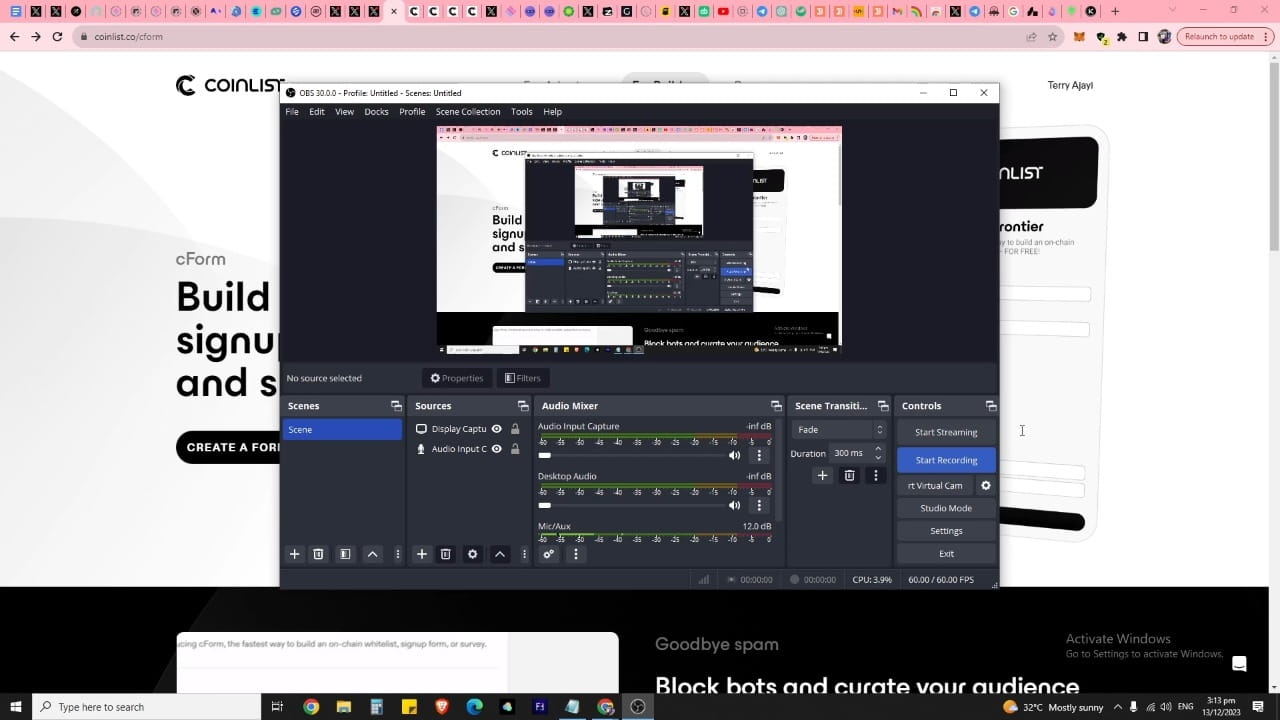Open the Scenes panel three-dot menu

pos(397,554)
